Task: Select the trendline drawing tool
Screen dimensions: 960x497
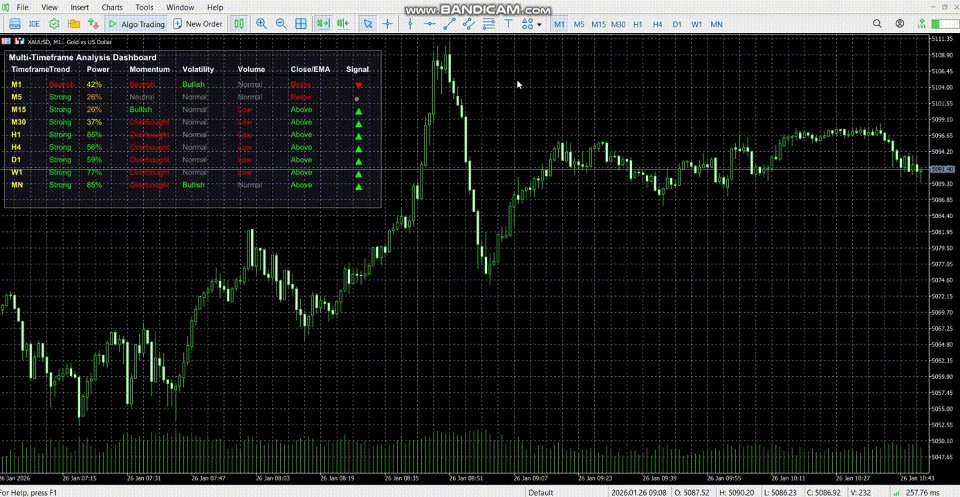Action: coord(449,24)
